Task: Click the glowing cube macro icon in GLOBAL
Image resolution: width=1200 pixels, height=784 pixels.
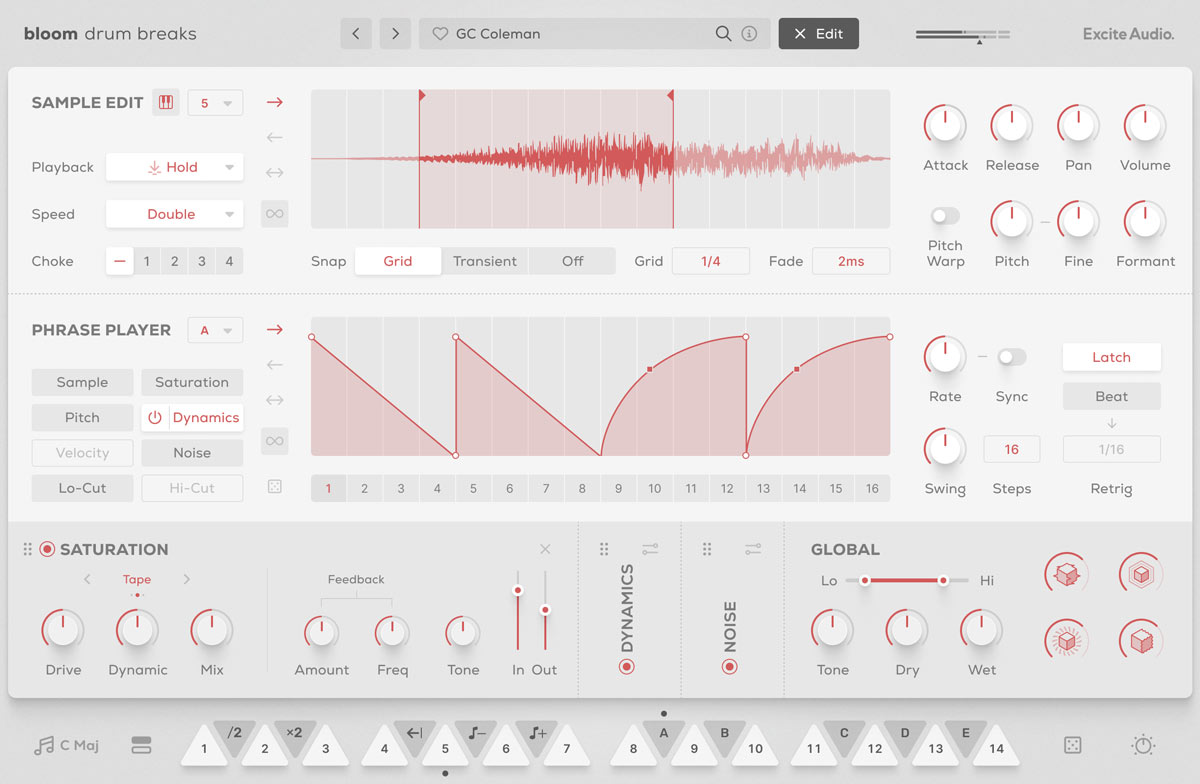Action: point(1066,640)
